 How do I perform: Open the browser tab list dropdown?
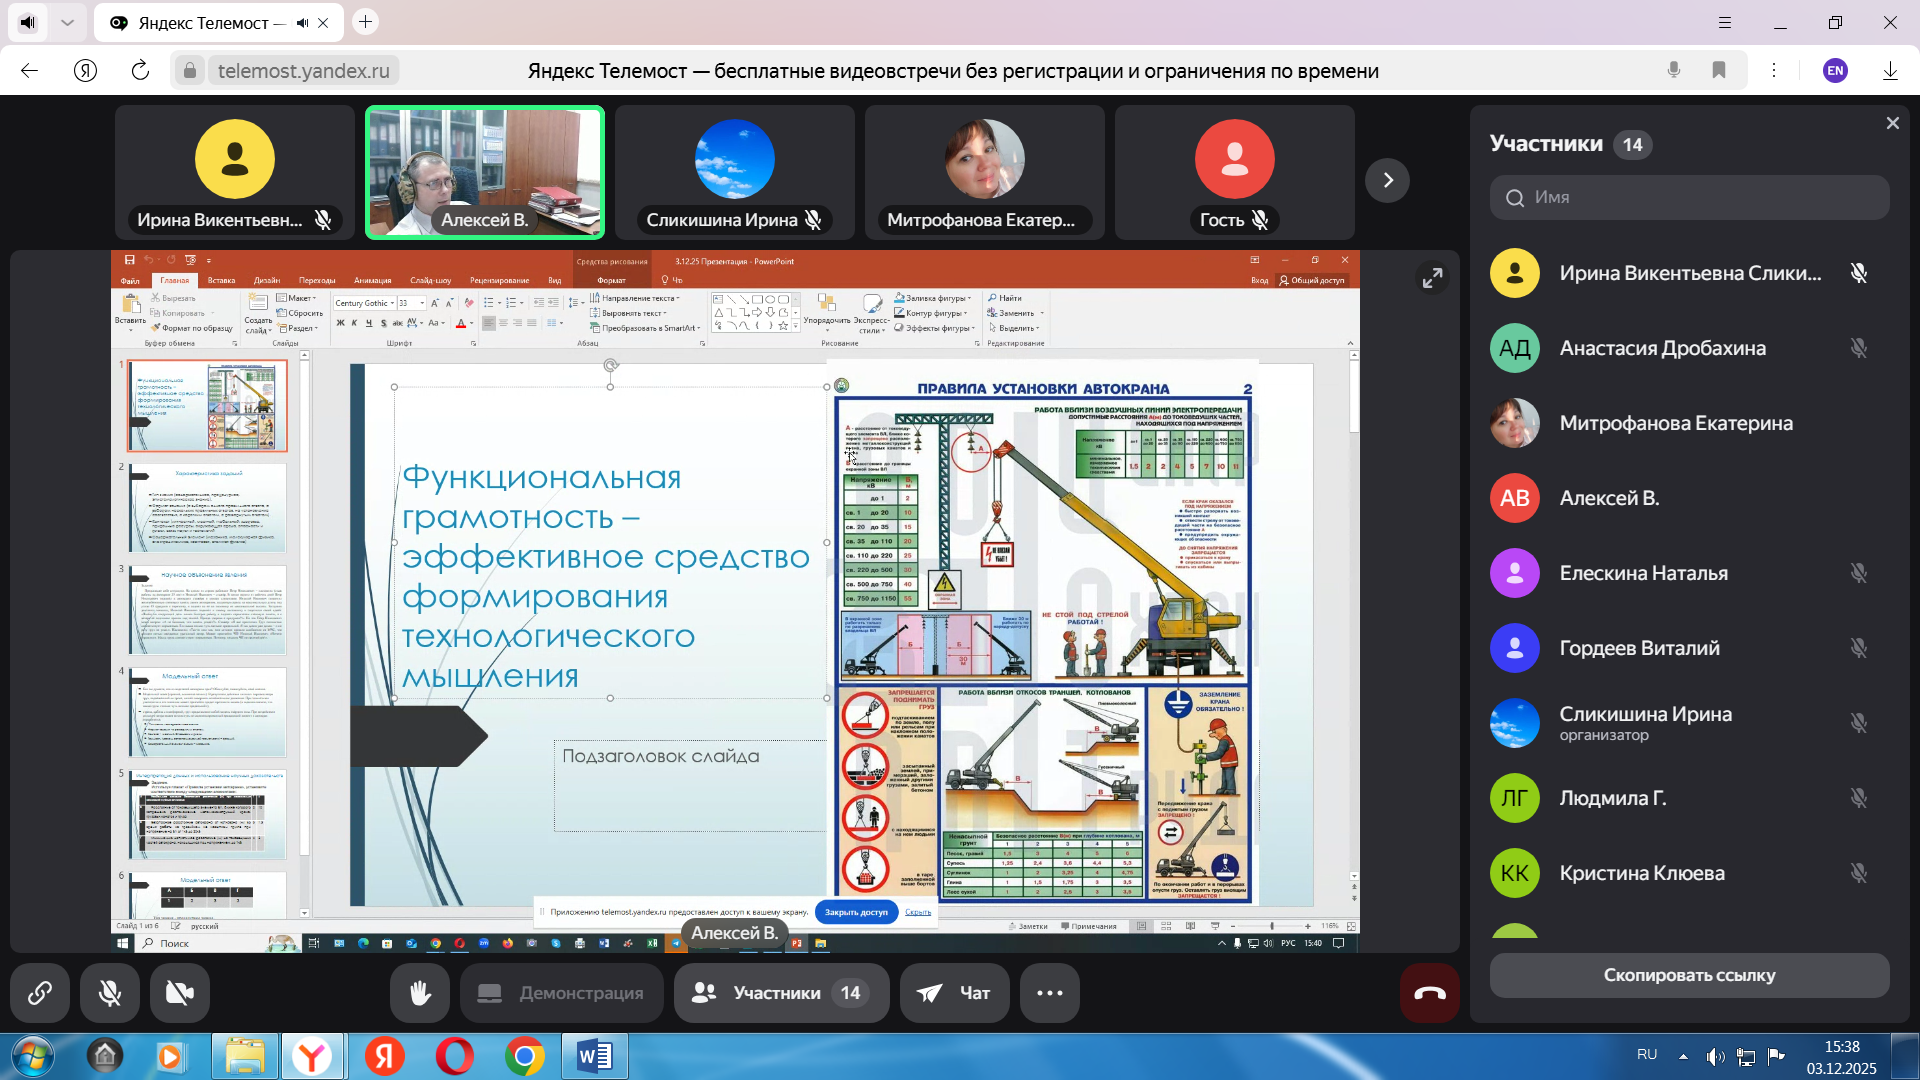tap(67, 22)
